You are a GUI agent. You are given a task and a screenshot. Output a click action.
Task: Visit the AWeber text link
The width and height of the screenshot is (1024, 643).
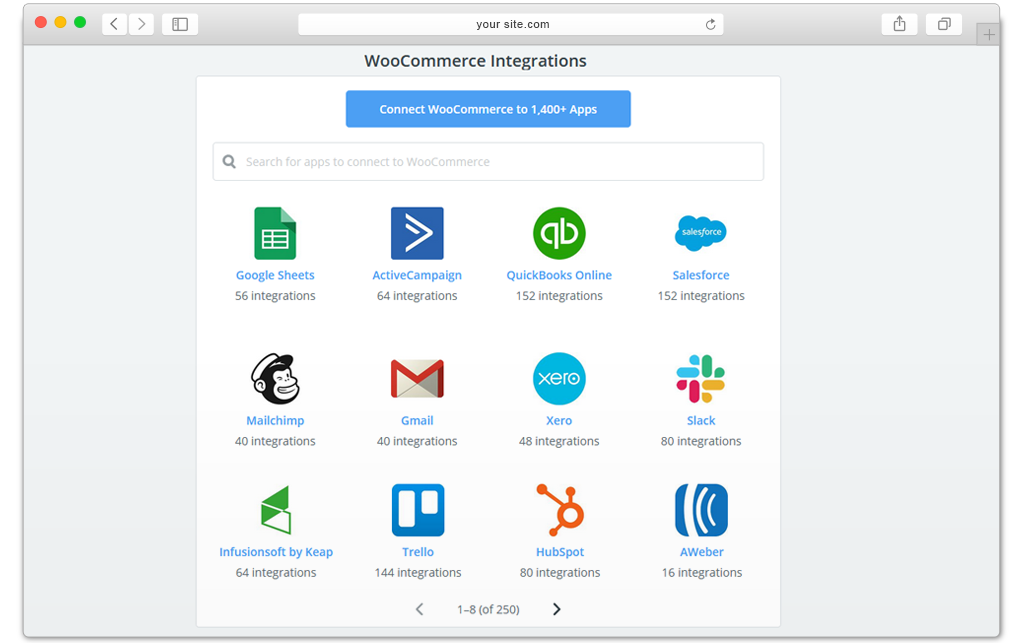(701, 552)
